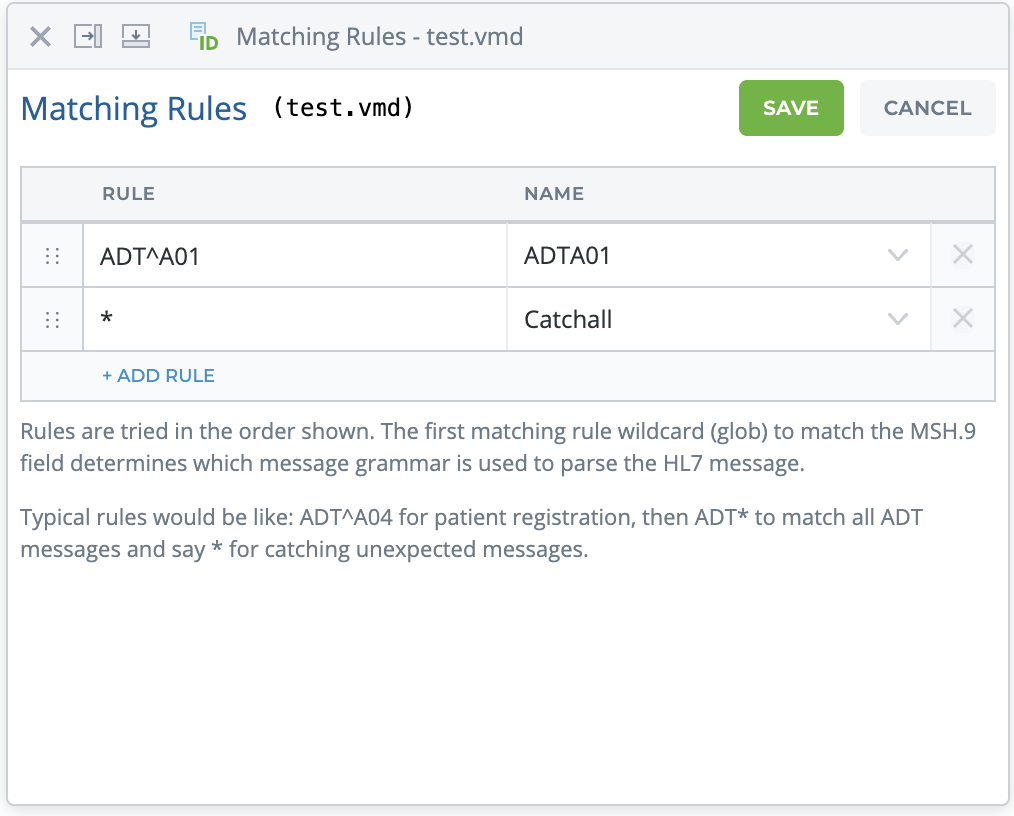The image size is (1014, 816).
Task: Click the RULE column header
Action: click(128, 194)
